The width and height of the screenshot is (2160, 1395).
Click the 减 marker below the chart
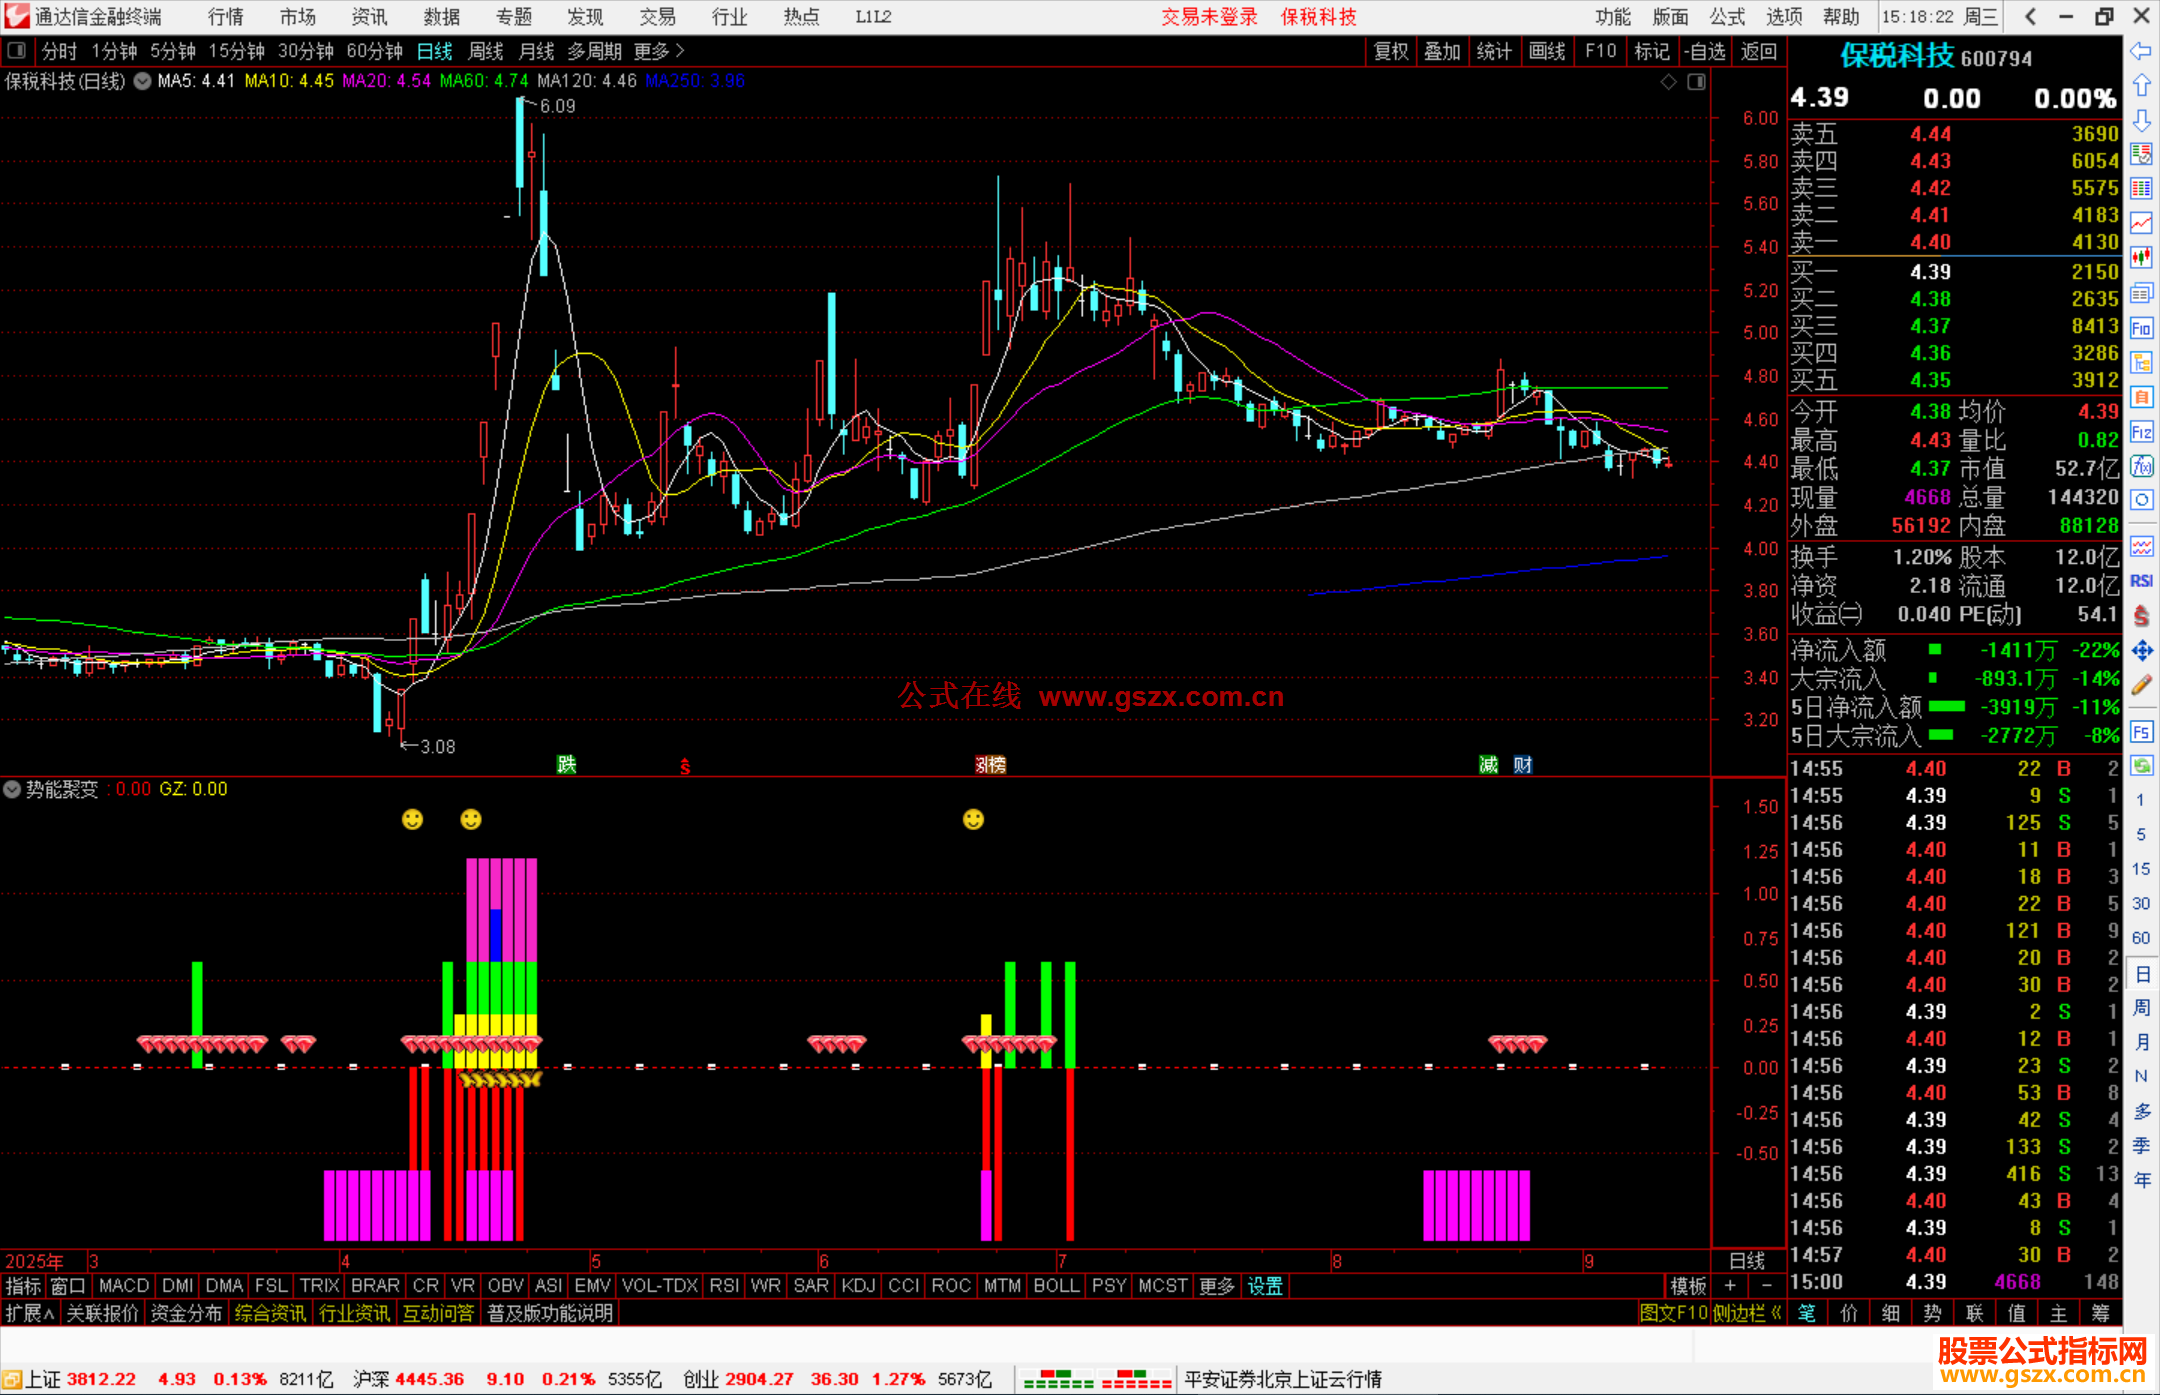tap(1488, 765)
